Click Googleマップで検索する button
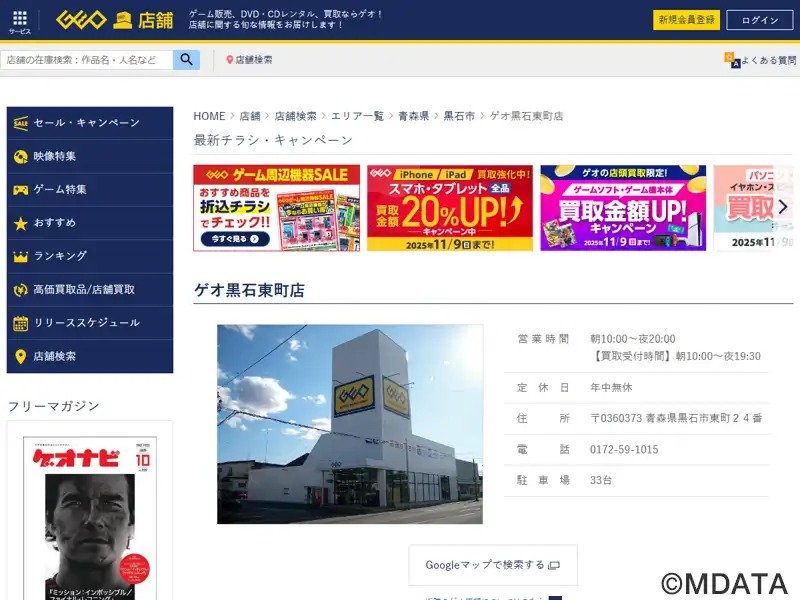This screenshot has width=800, height=600. pyautogui.click(x=493, y=565)
